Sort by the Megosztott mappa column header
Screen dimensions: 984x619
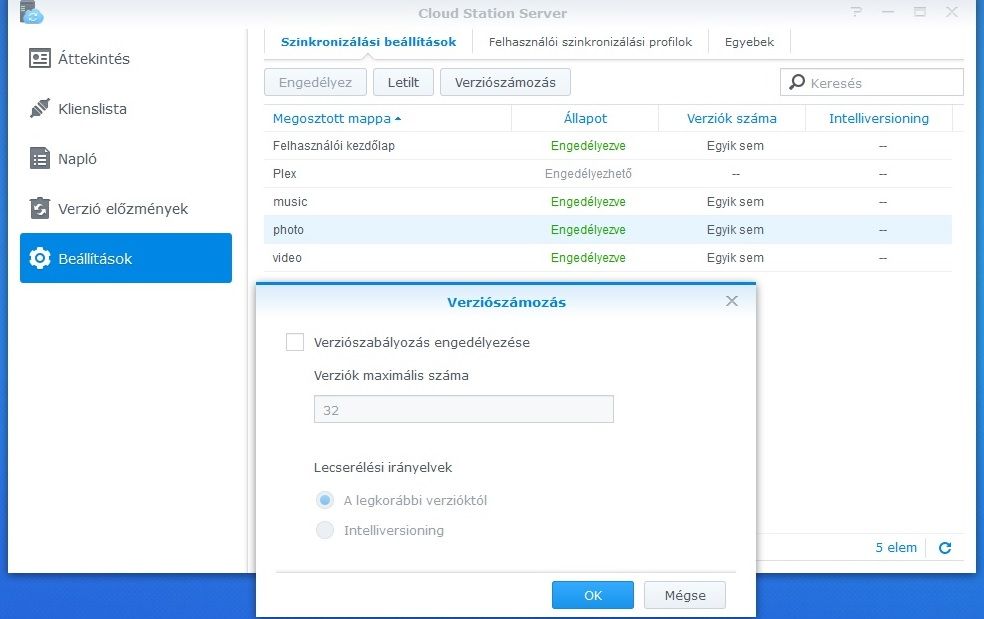coord(330,118)
